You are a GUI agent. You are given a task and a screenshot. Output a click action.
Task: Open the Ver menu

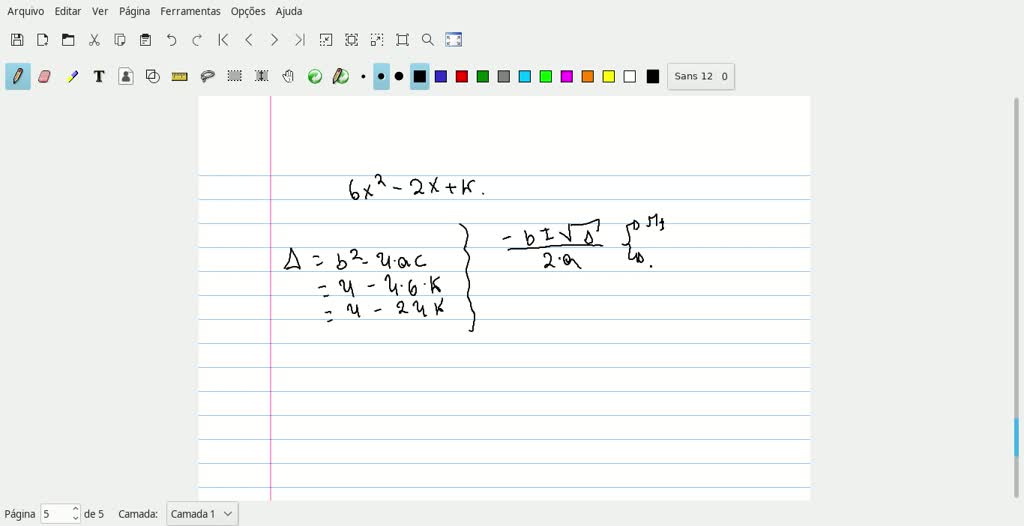(x=100, y=11)
